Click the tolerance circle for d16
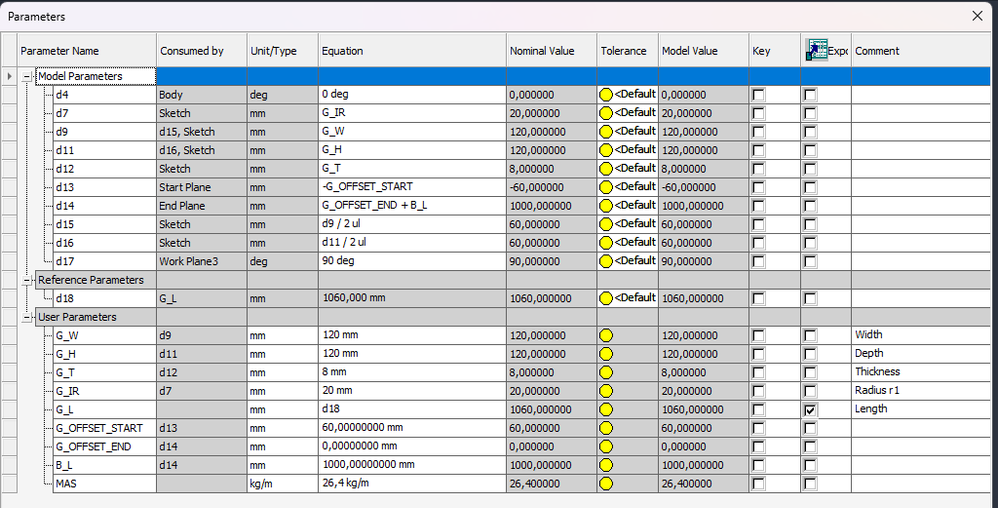Screen dimensions: 998x508 (606, 243)
